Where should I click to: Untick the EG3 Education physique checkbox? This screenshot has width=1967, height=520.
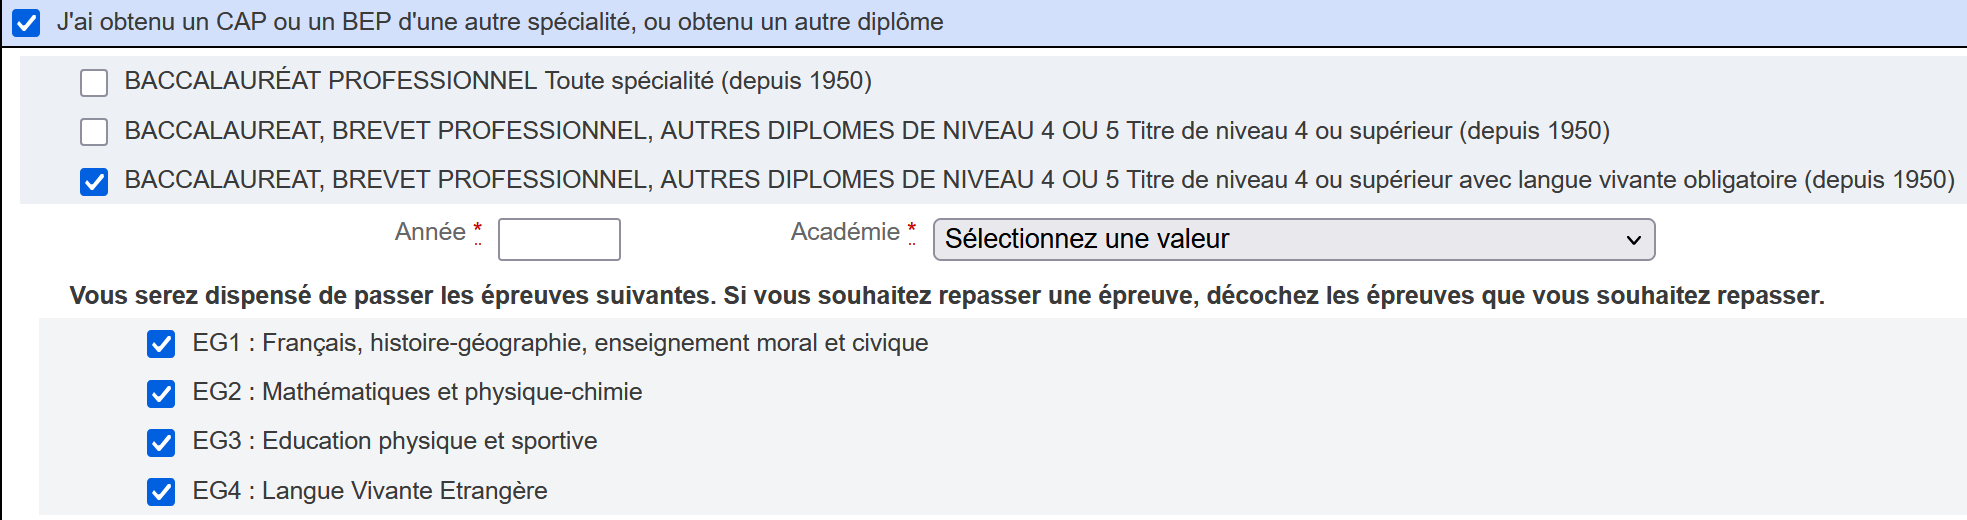[x=161, y=442]
